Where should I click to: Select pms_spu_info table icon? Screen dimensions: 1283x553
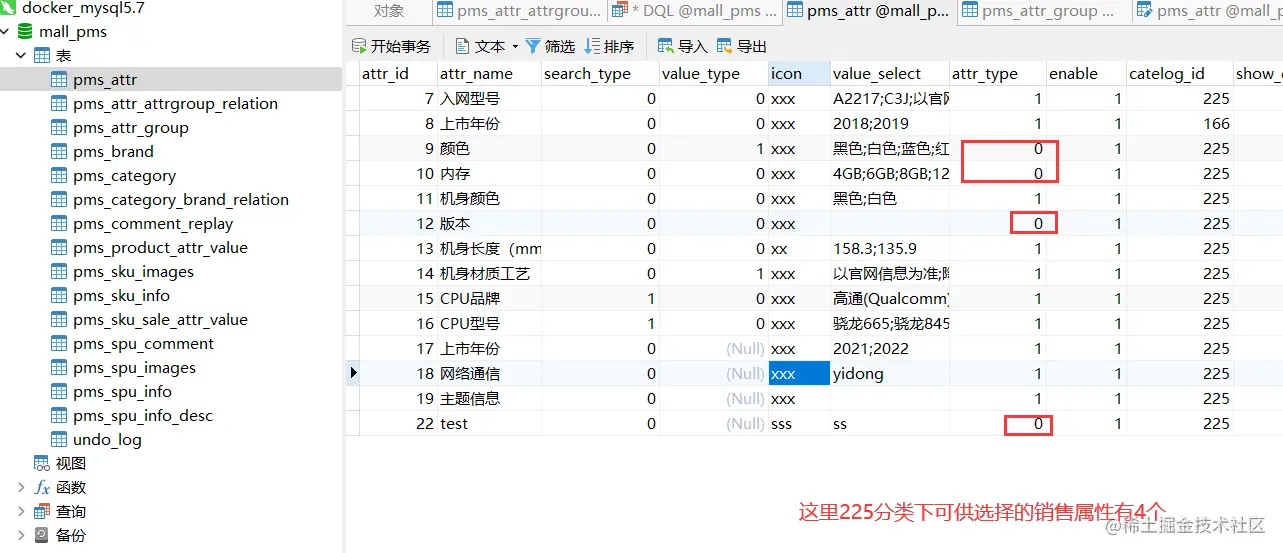tap(59, 392)
